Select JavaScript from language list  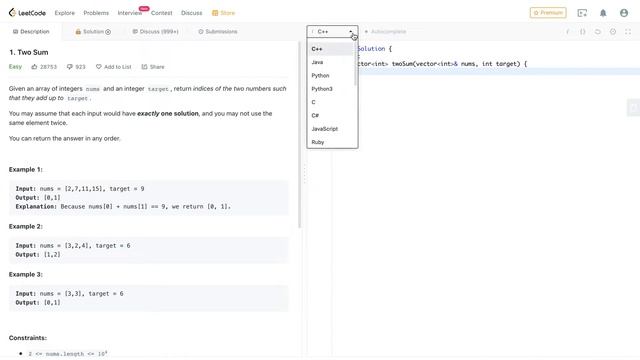pos(330,129)
